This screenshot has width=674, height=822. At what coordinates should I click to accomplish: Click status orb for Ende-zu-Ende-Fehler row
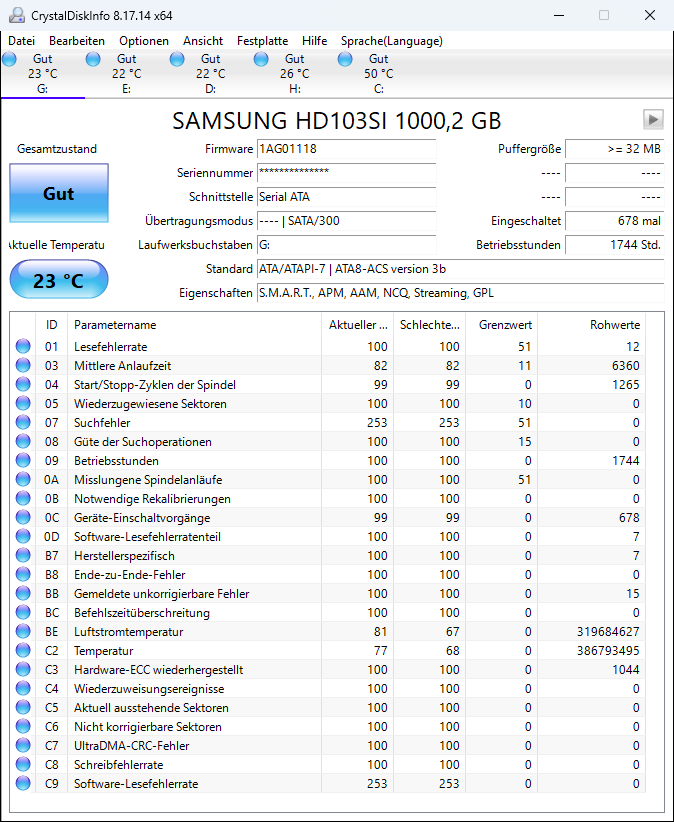click(x=23, y=575)
